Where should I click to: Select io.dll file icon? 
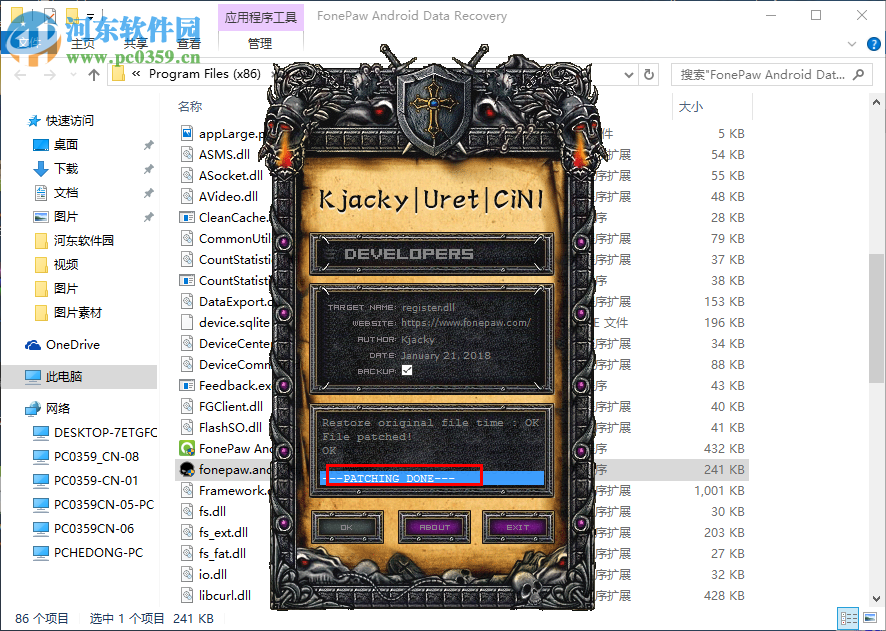(x=186, y=575)
